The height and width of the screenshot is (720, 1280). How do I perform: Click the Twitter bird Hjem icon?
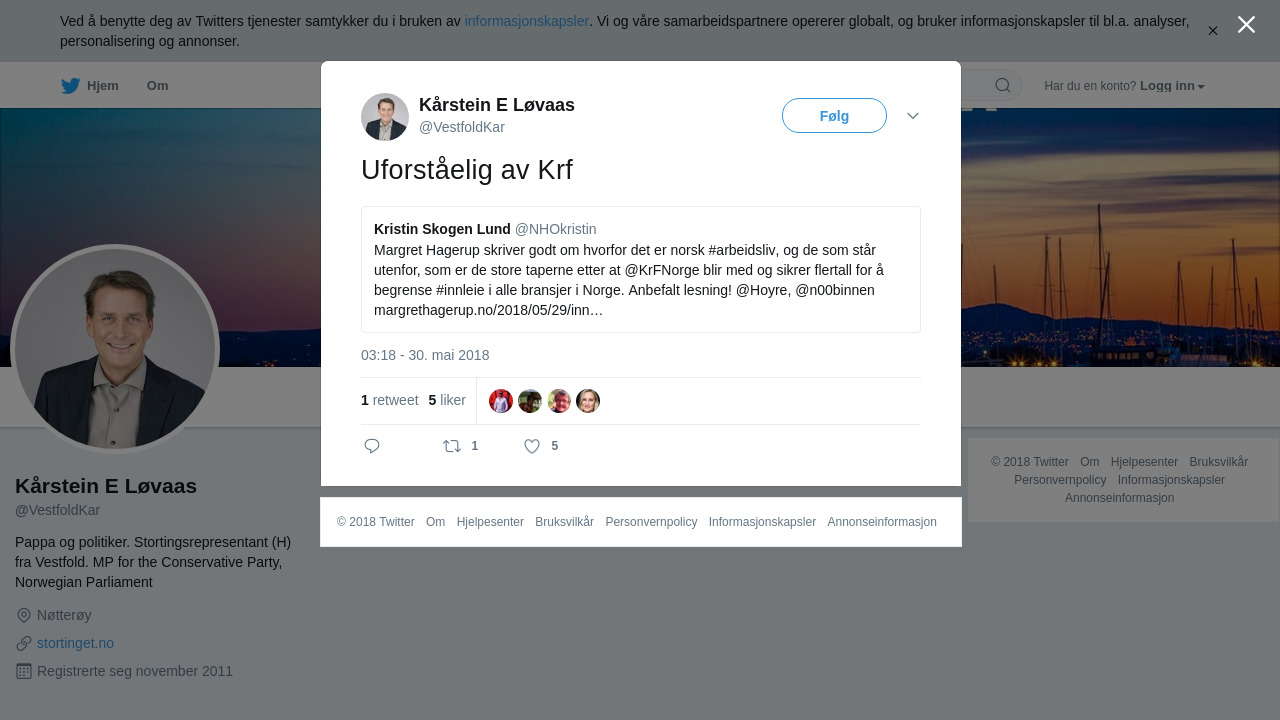click(x=71, y=86)
